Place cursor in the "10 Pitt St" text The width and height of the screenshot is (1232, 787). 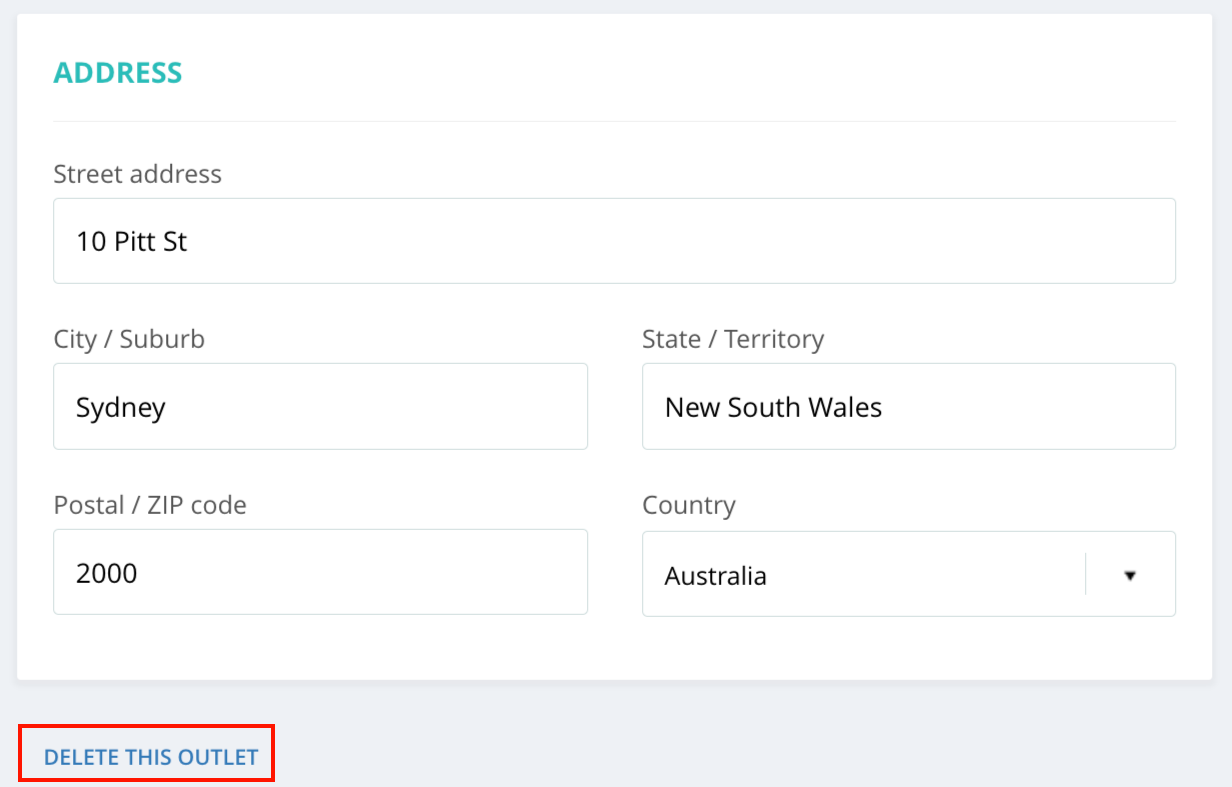pos(132,242)
